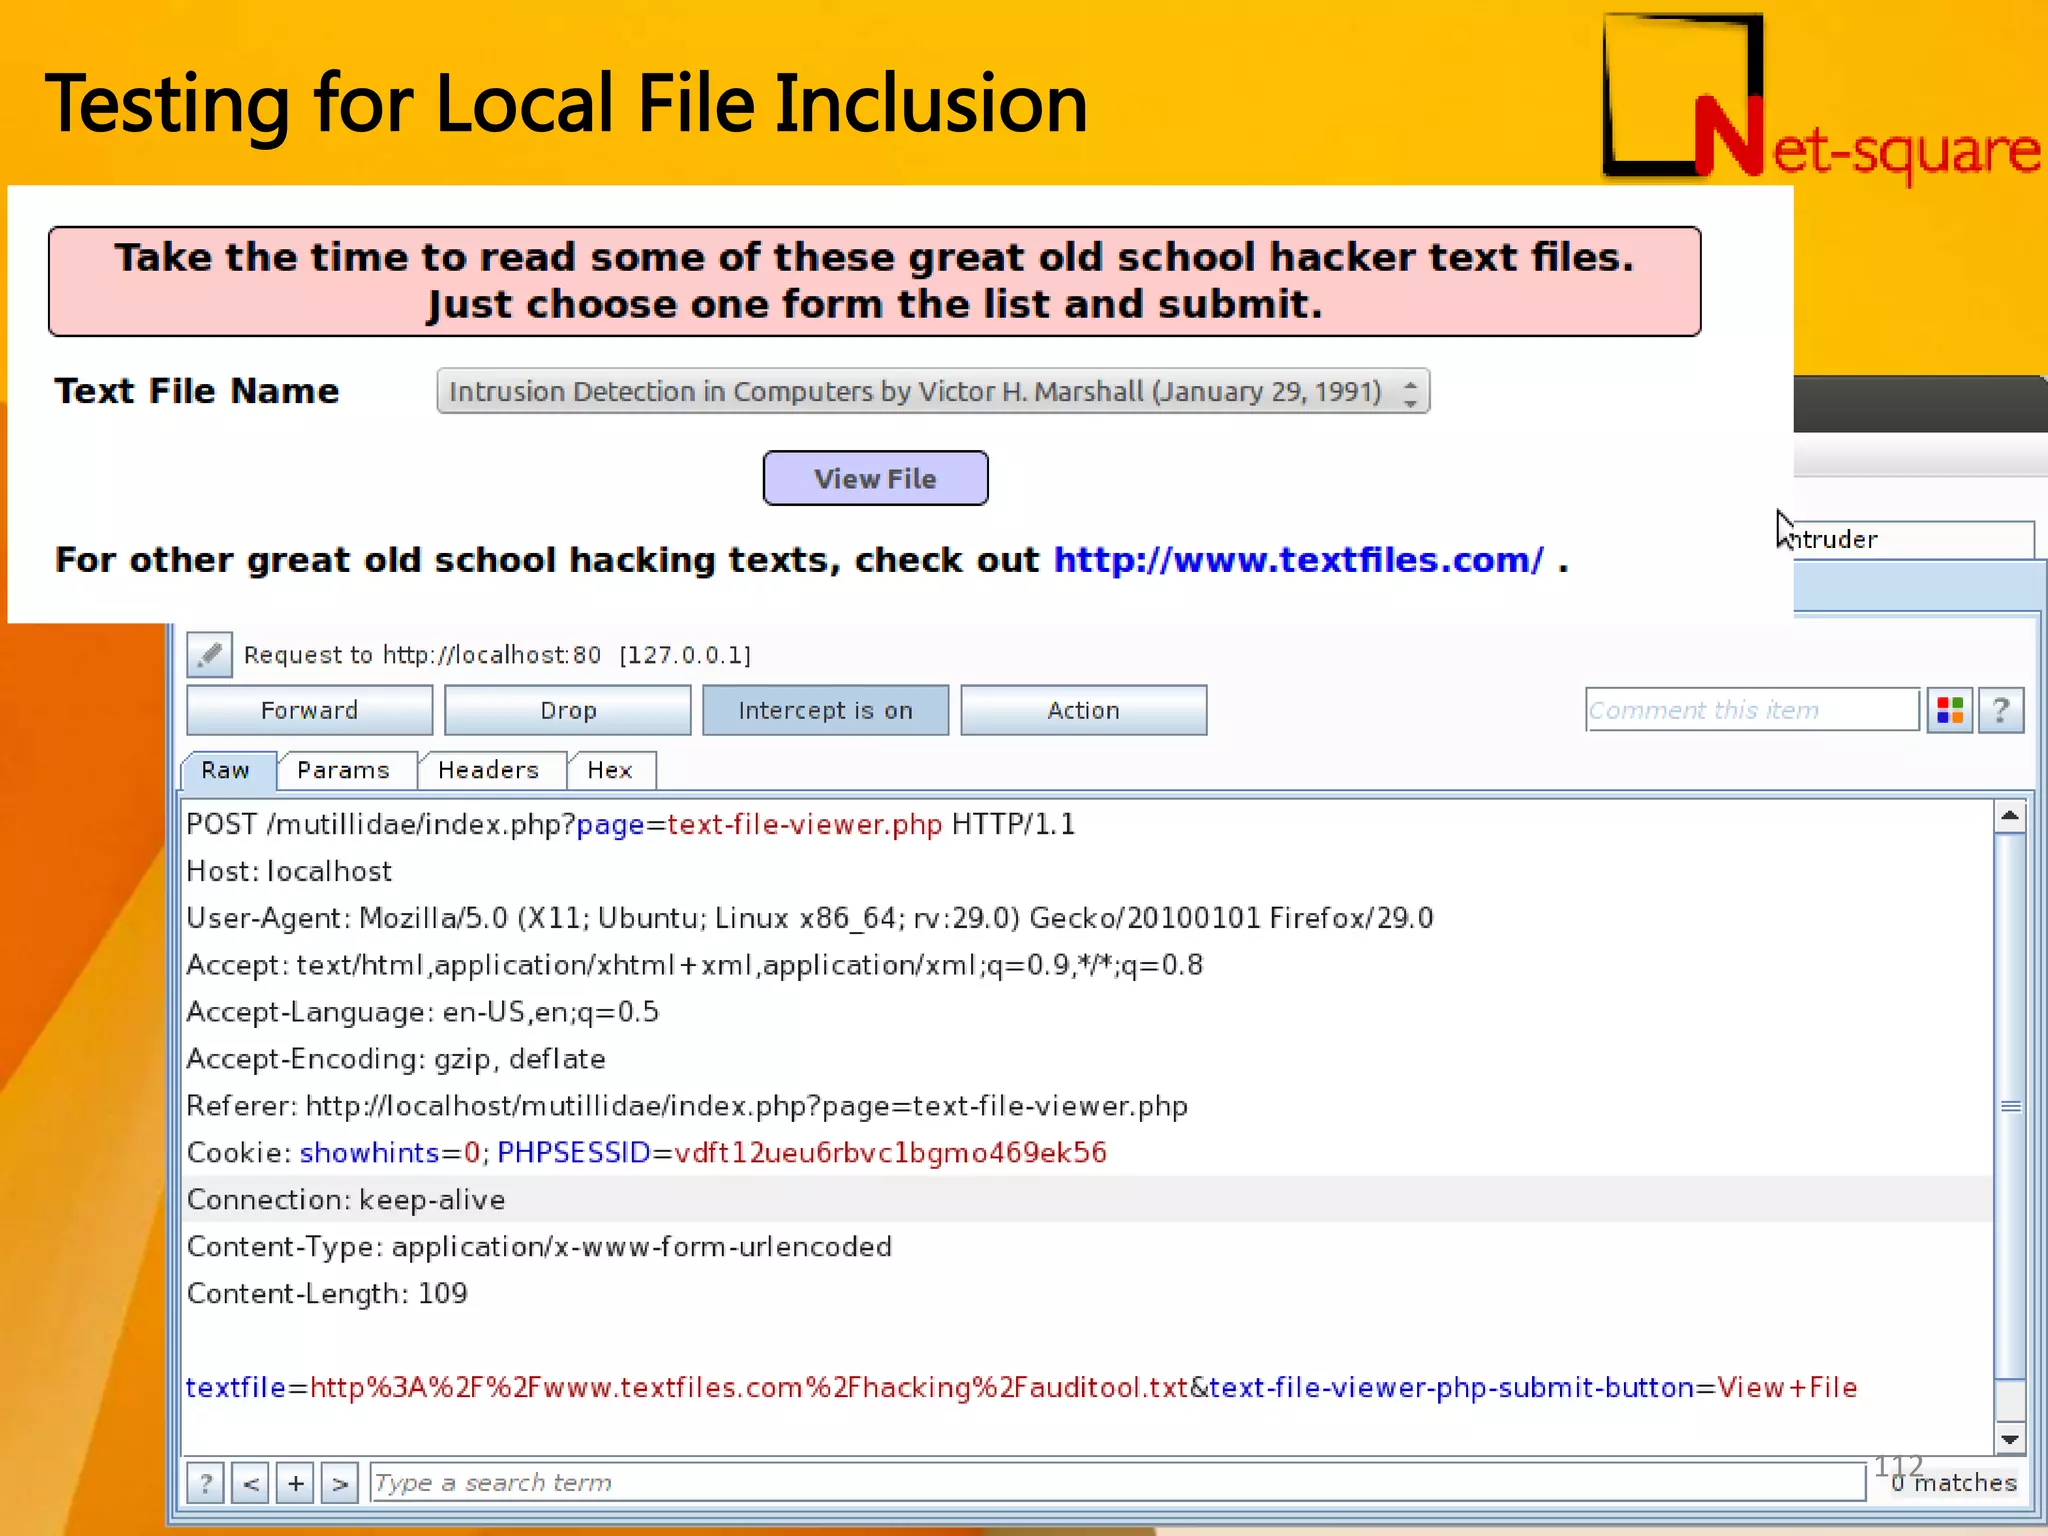Image resolution: width=2048 pixels, height=1536 pixels.
Task: Click the Referer header line
Action: pyautogui.click(x=687, y=1106)
